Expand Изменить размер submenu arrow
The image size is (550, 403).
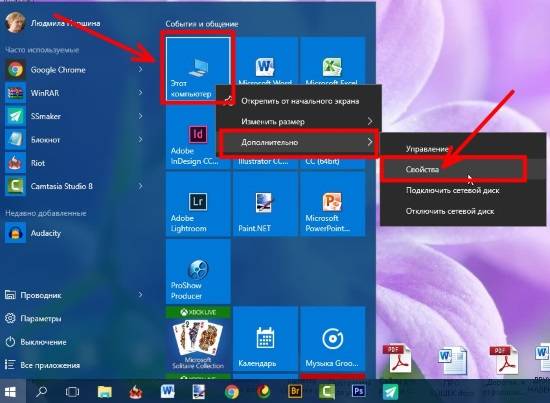(x=370, y=122)
